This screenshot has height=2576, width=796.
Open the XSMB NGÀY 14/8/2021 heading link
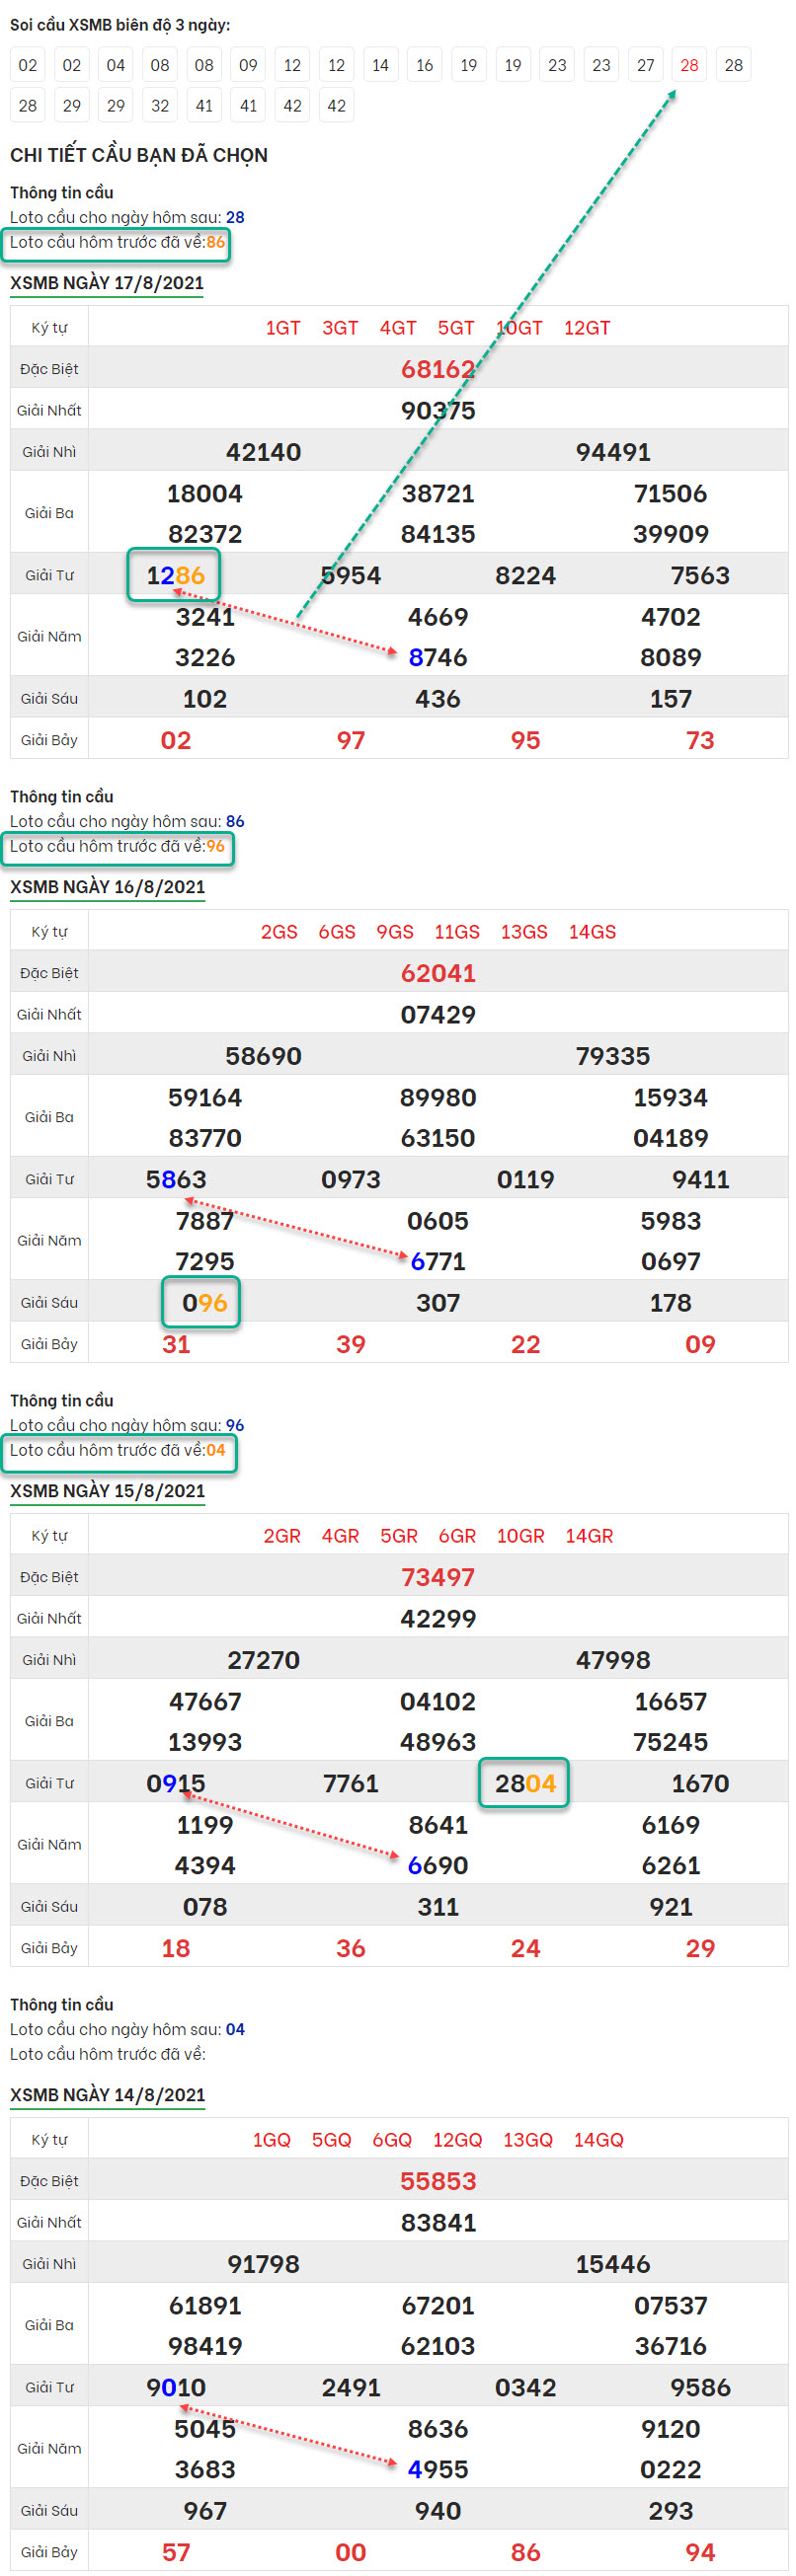click(107, 2095)
